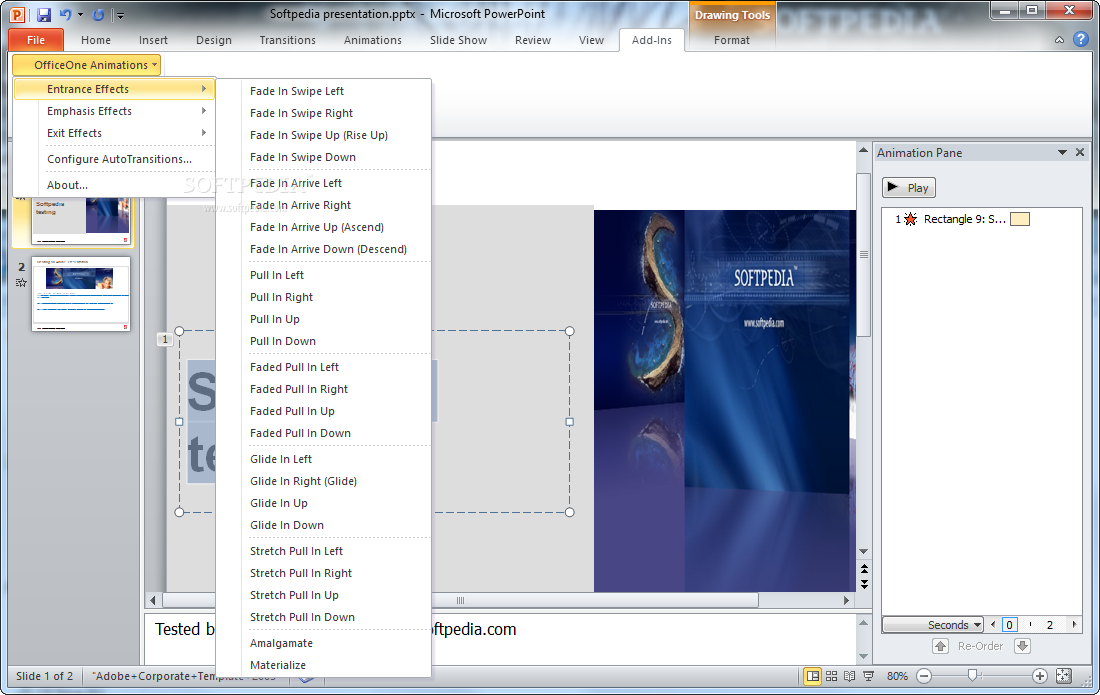Undo the last action
This screenshot has width=1100, height=695.
tap(65, 14)
